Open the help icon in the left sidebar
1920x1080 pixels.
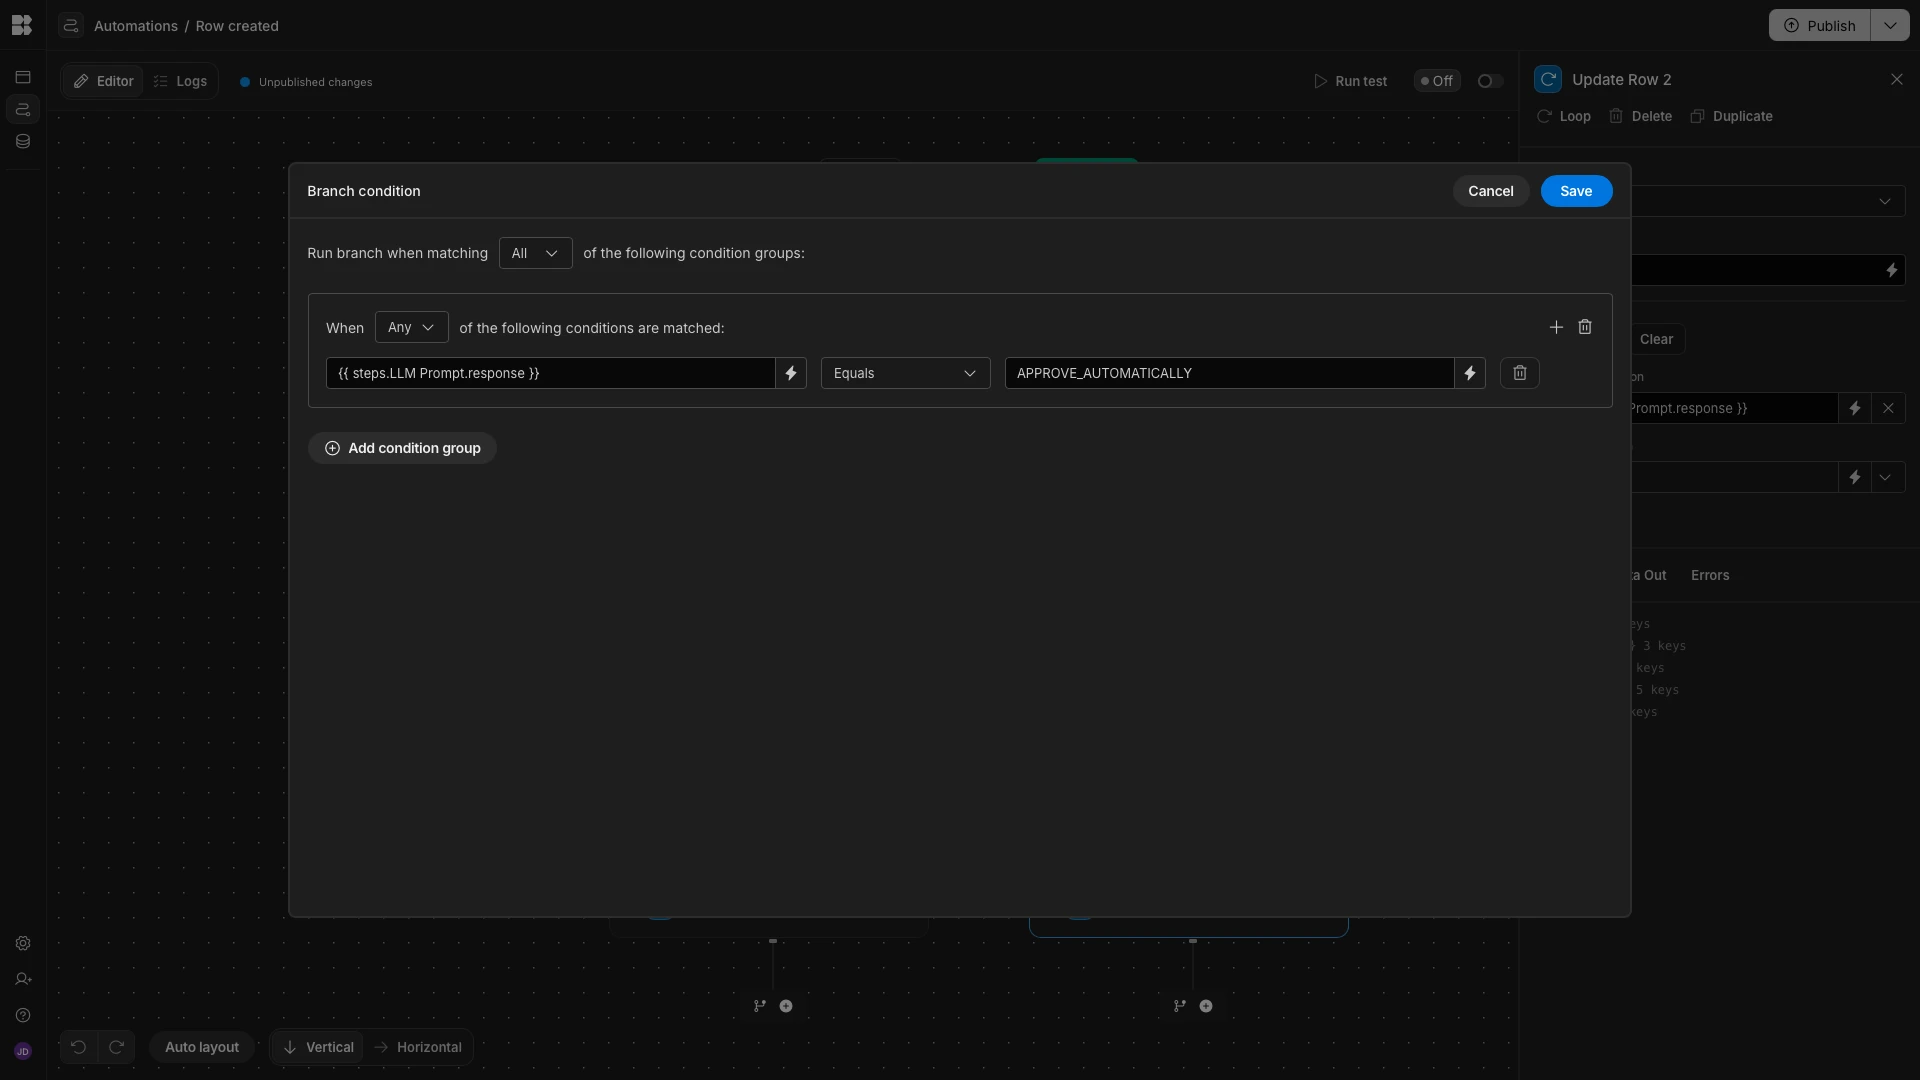click(x=23, y=1015)
